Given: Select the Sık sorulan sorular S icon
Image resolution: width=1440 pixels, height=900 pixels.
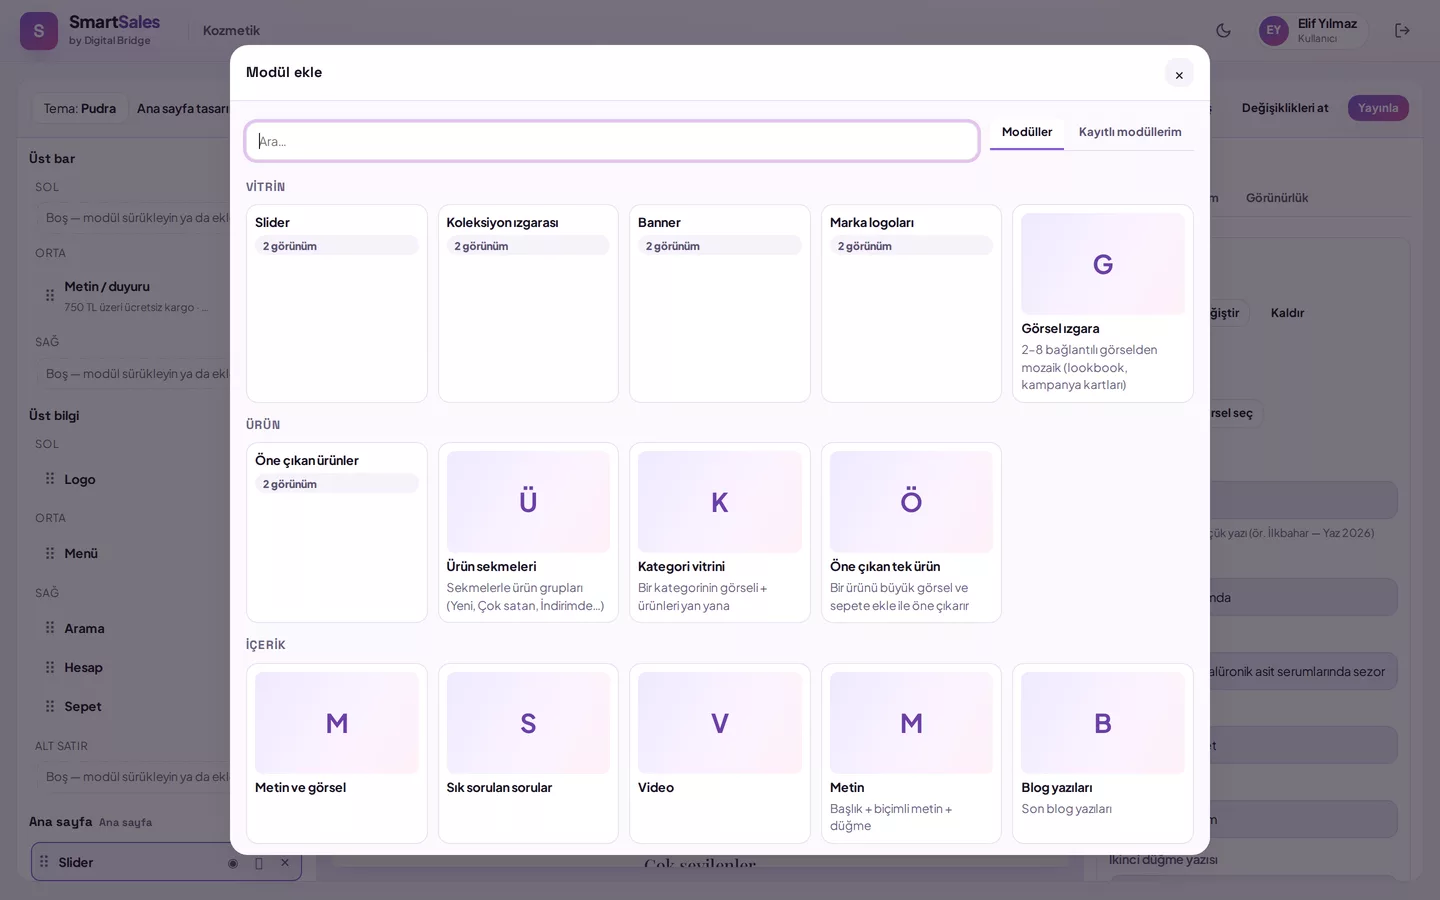Looking at the screenshot, I should pos(528,723).
